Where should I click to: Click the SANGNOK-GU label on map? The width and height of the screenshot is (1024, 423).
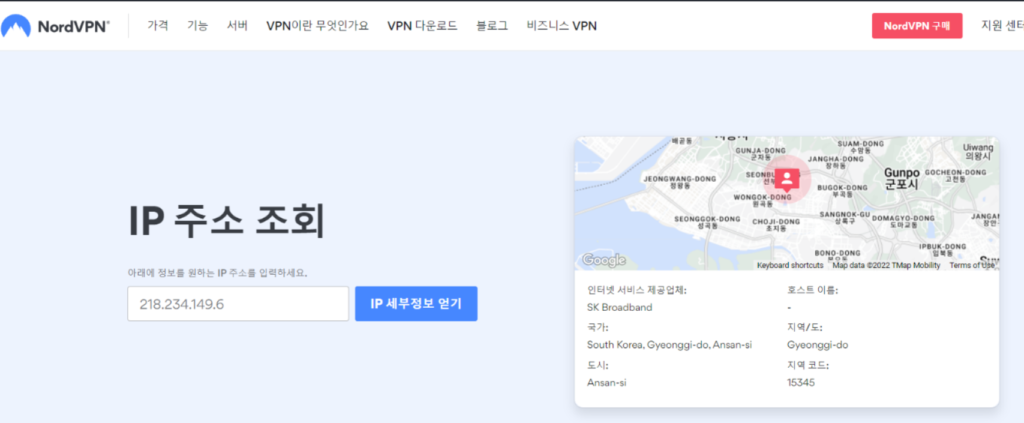[845, 217]
